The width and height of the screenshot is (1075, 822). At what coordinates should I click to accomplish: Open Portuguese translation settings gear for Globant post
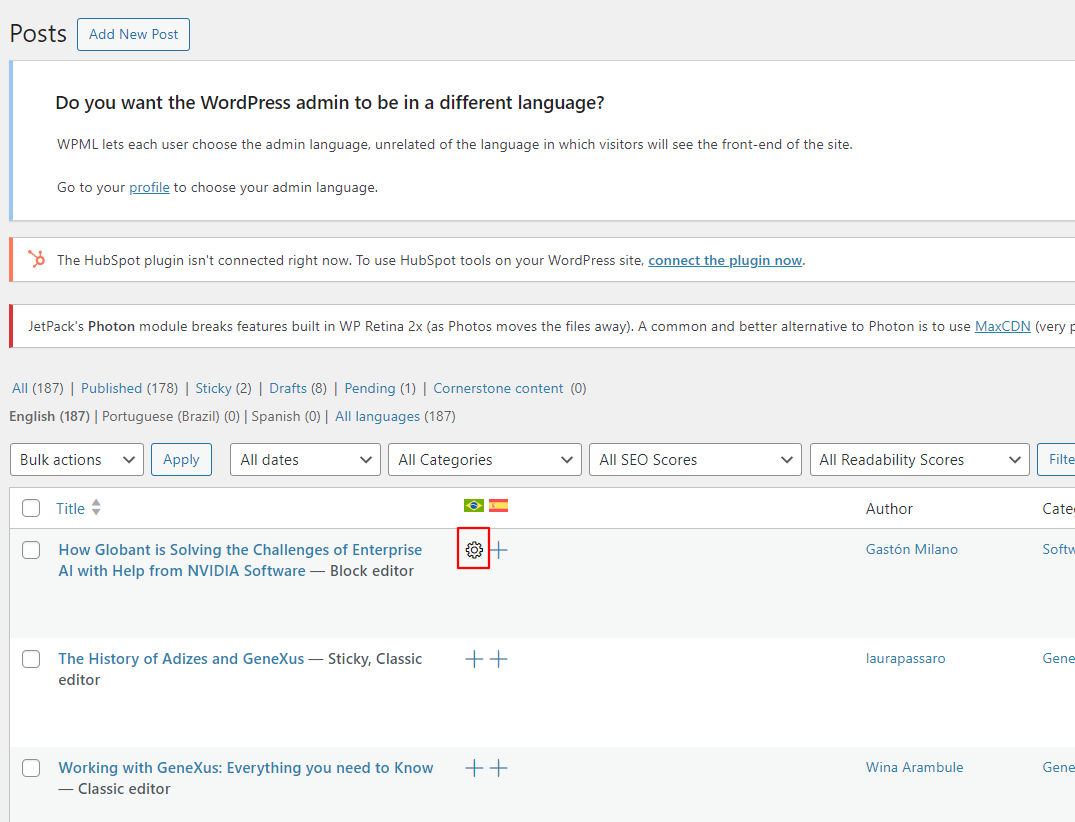pyautogui.click(x=474, y=549)
